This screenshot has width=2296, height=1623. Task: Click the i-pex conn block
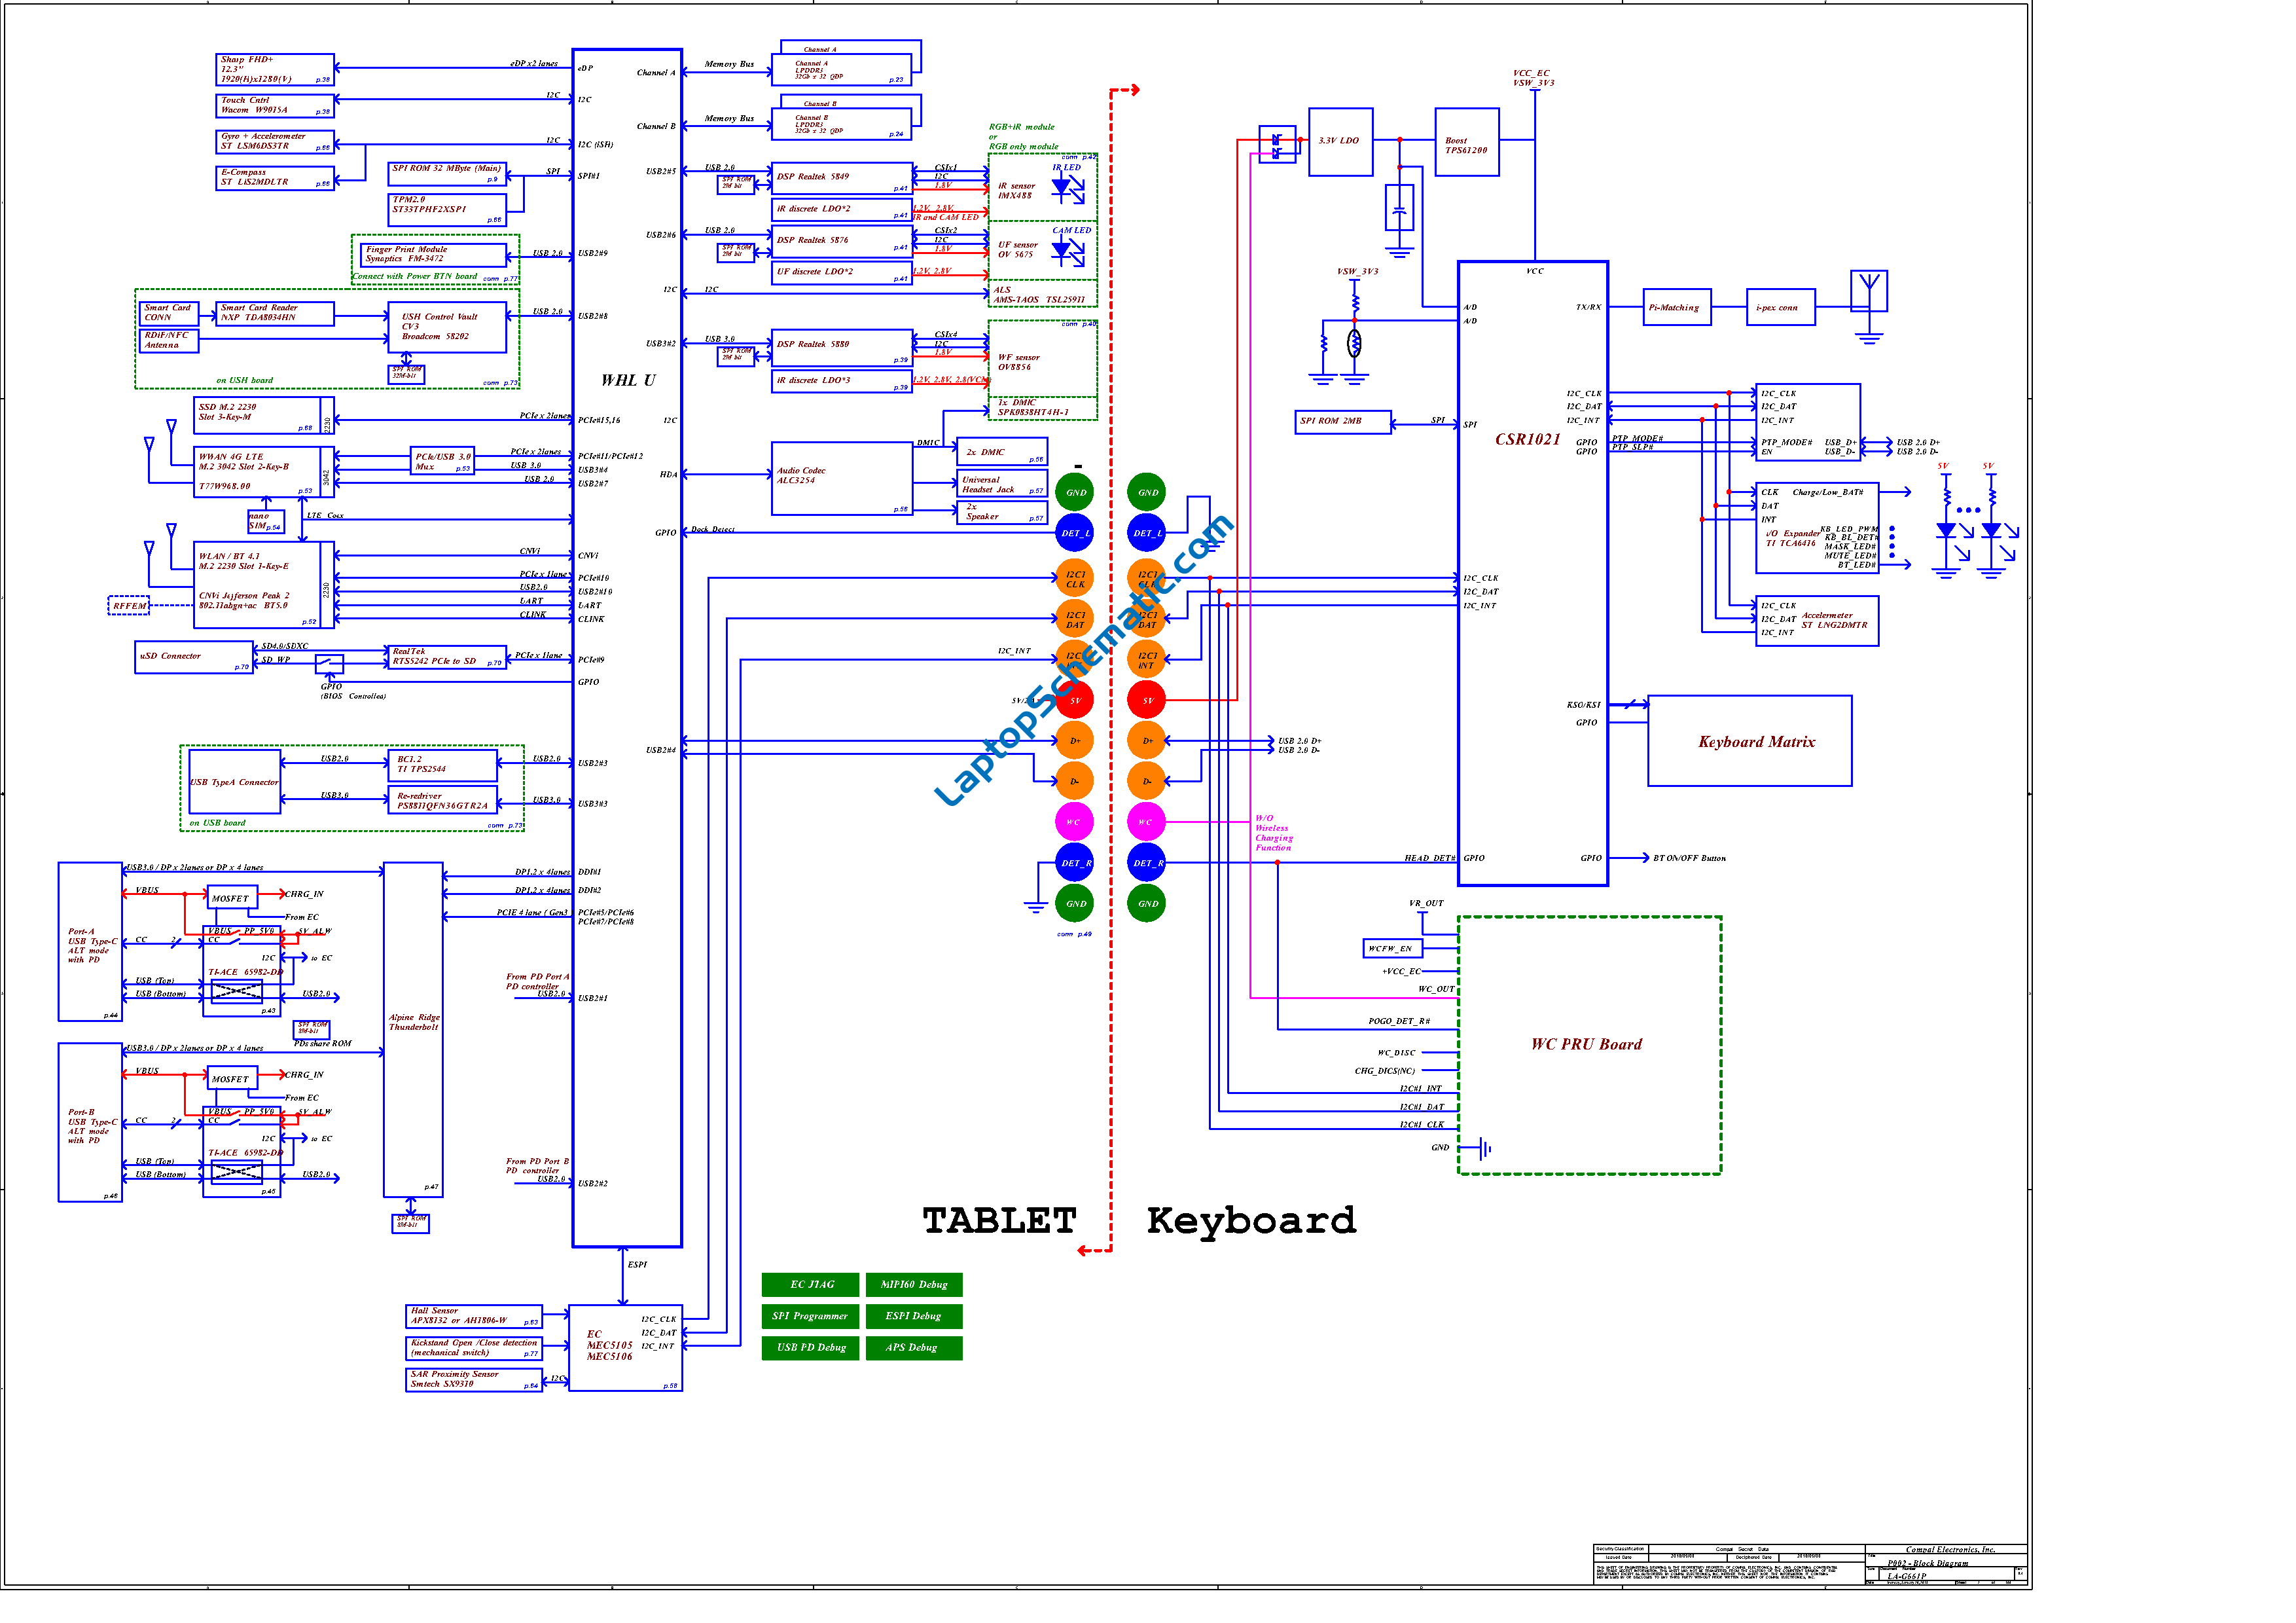pos(1781,307)
